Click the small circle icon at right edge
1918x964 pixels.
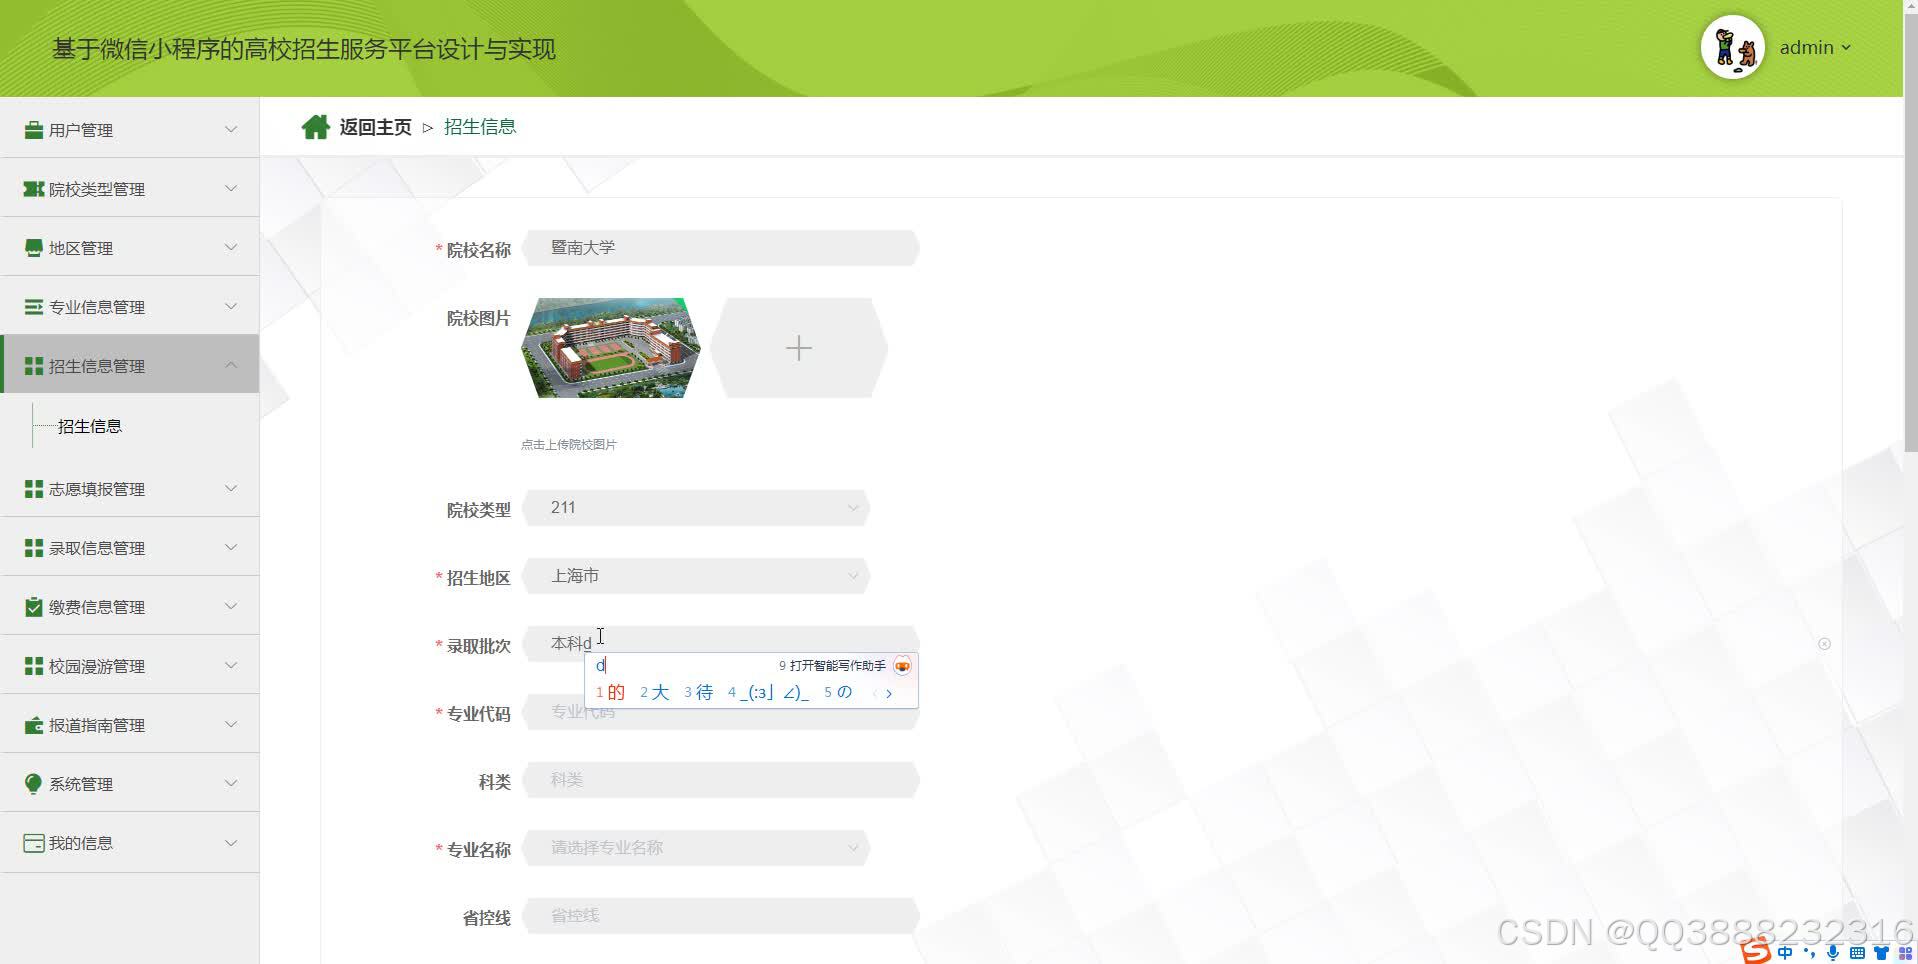pyautogui.click(x=1824, y=644)
